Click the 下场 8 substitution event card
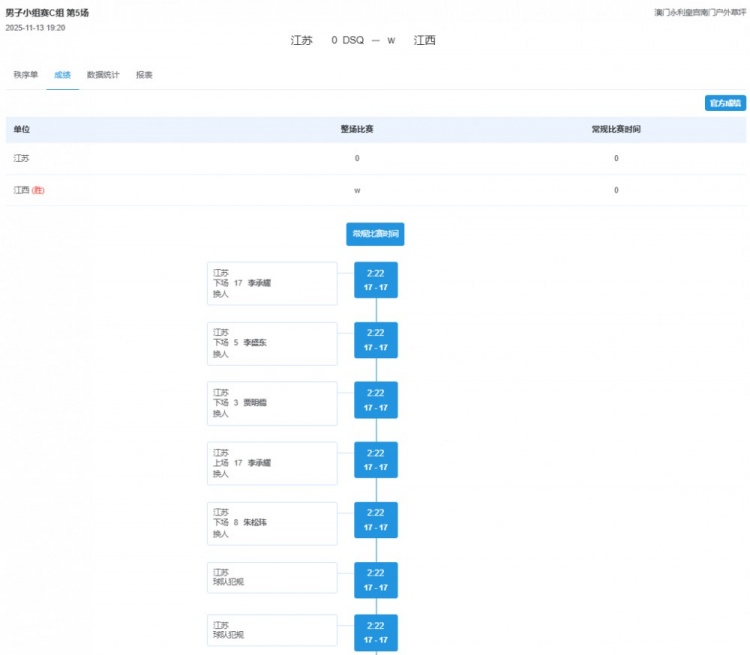Image resolution: width=750 pixels, height=655 pixels. point(272,523)
